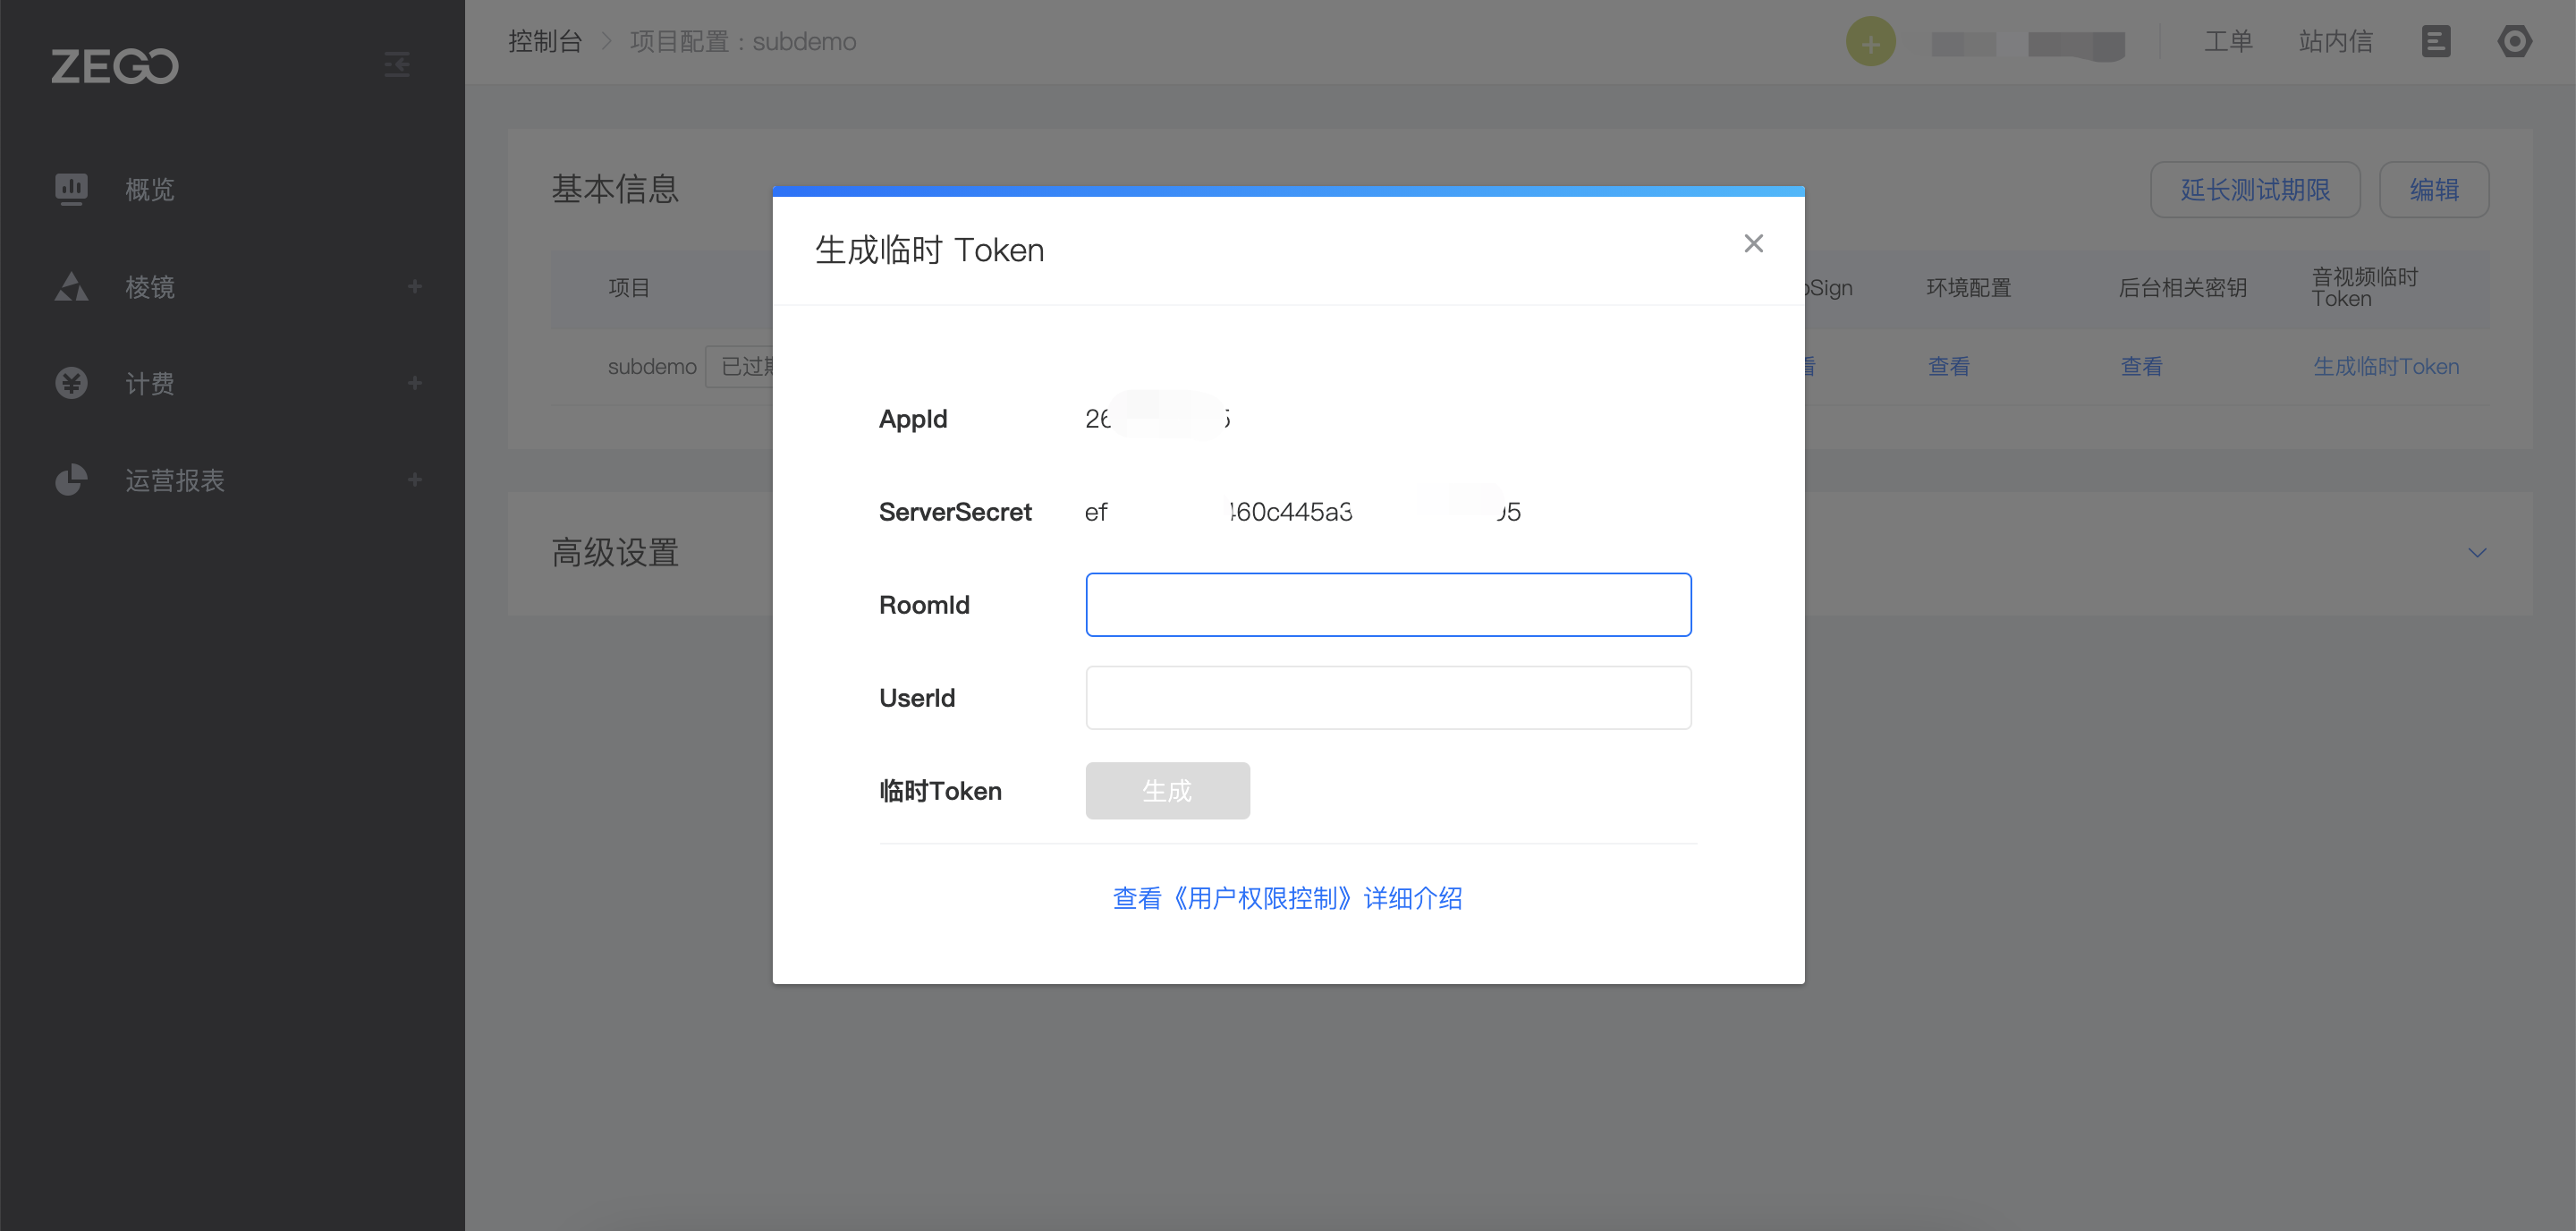Open the 站内信 menu item

pyautogui.click(x=2336, y=41)
